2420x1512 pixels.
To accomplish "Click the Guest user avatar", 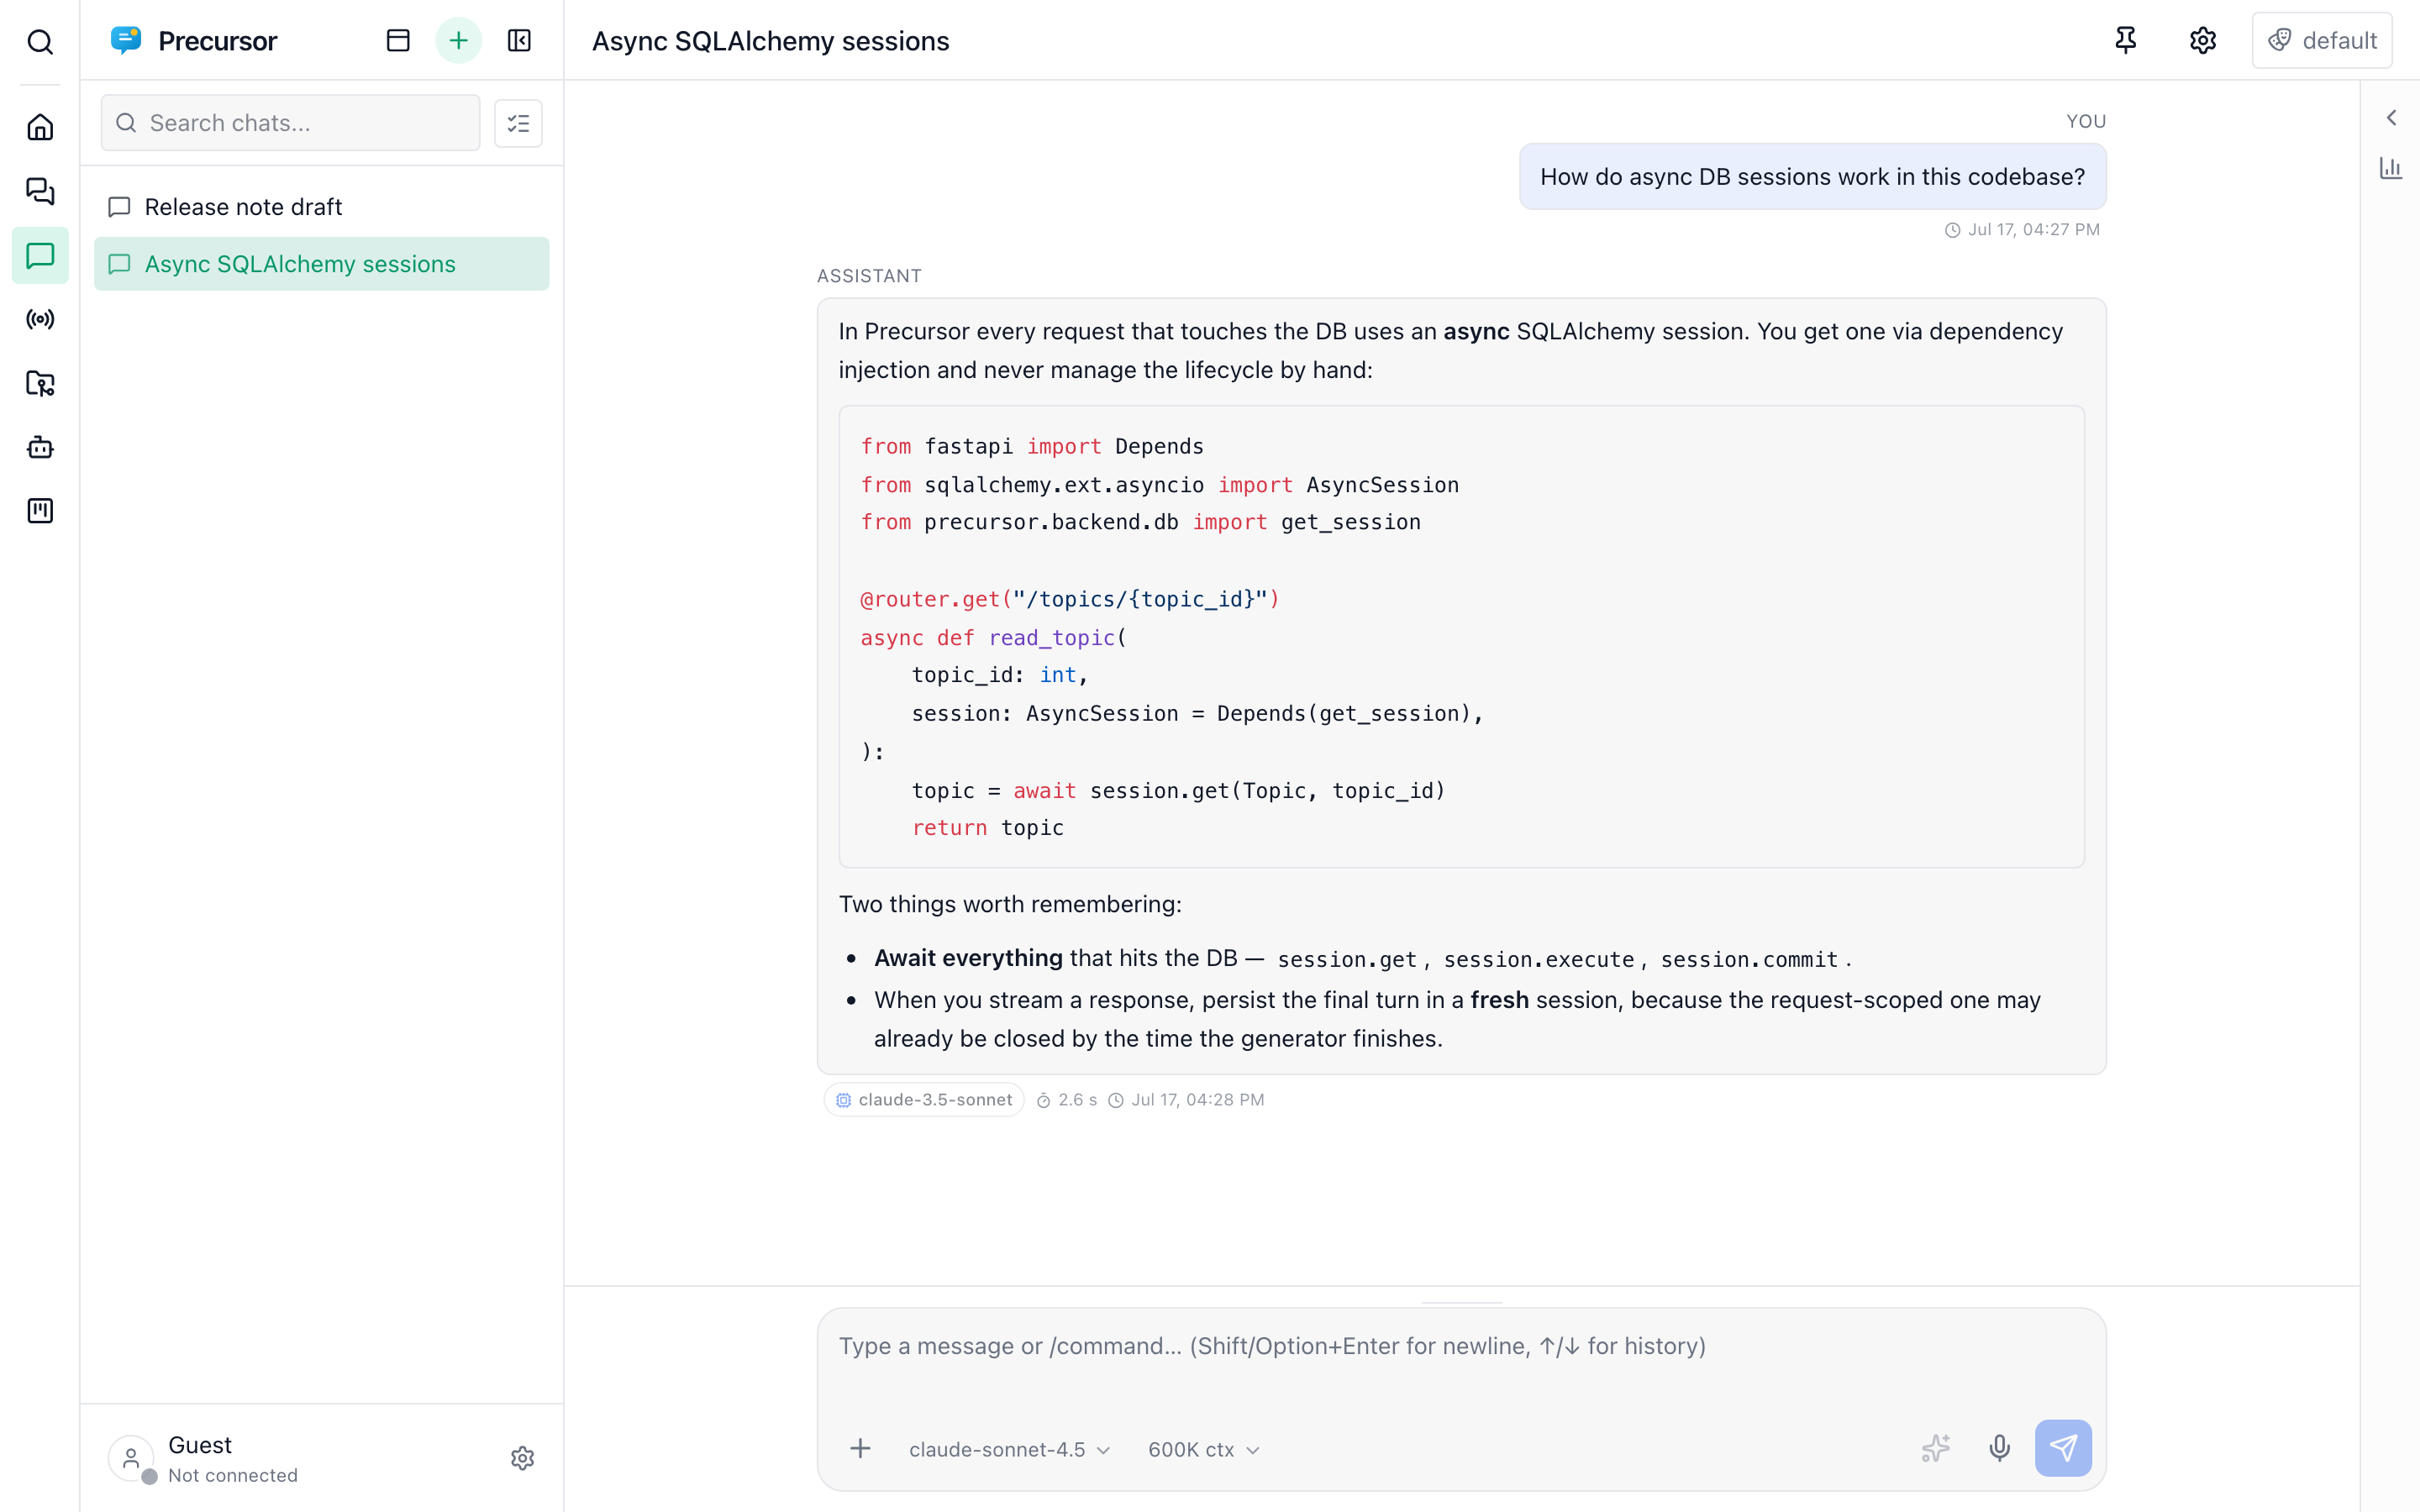I will [x=131, y=1458].
